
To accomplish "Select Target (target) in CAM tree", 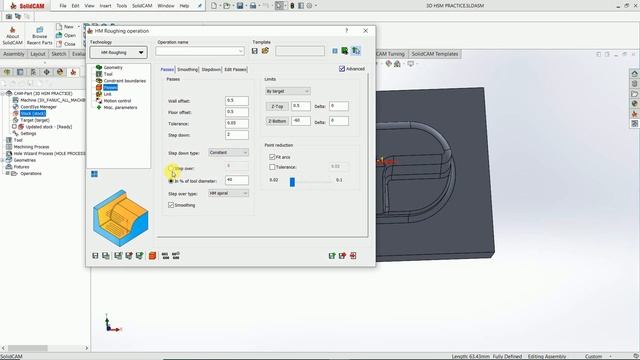I will coord(35,120).
